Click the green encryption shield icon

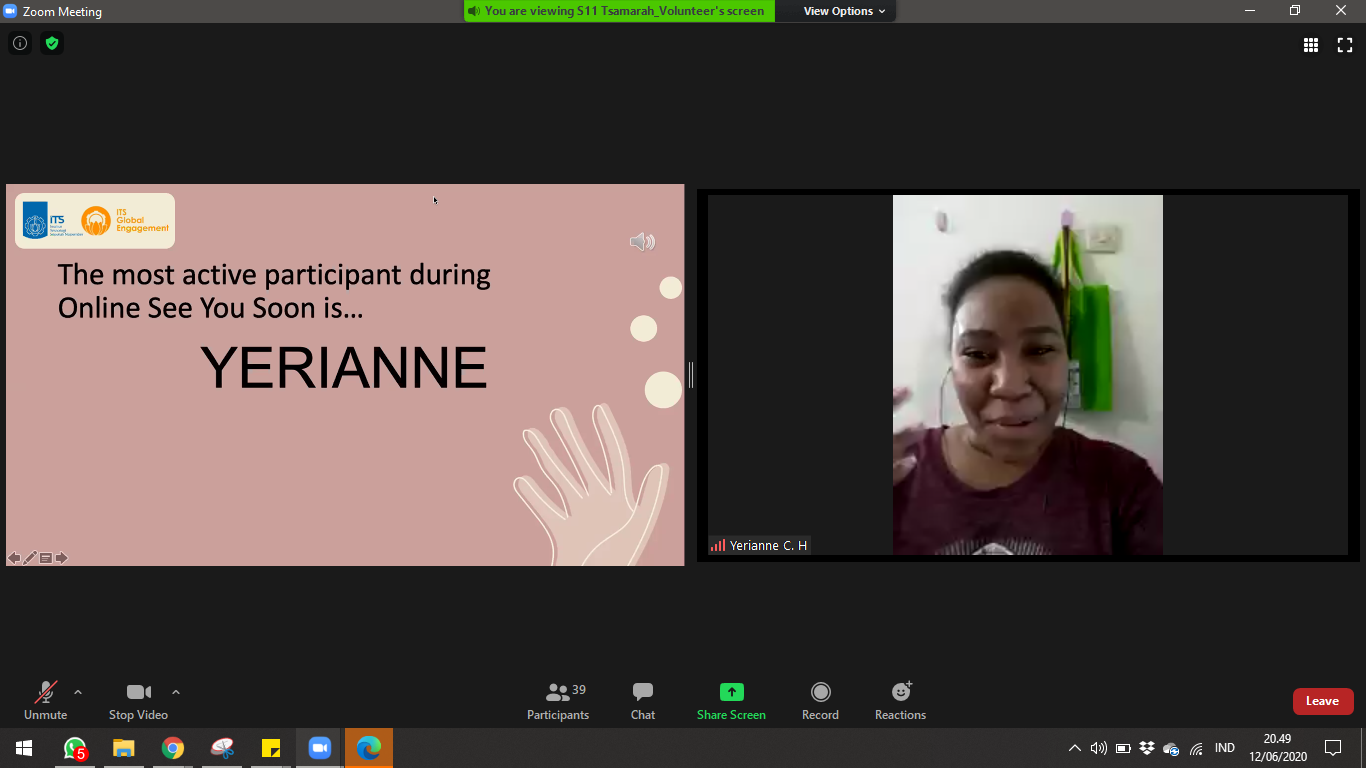click(x=52, y=43)
